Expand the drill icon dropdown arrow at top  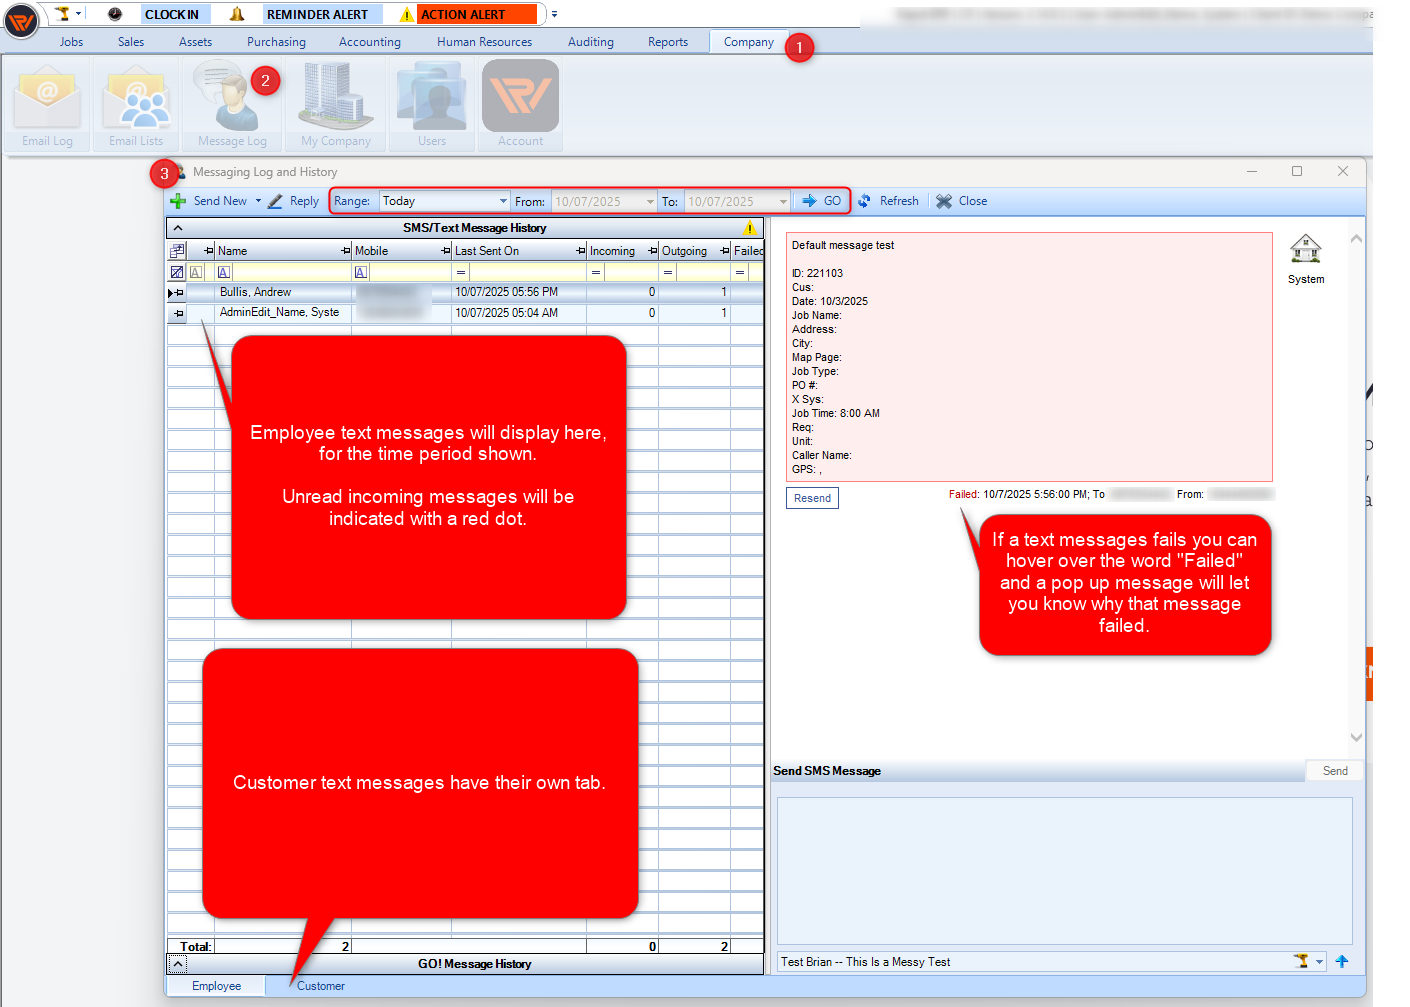(78, 14)
